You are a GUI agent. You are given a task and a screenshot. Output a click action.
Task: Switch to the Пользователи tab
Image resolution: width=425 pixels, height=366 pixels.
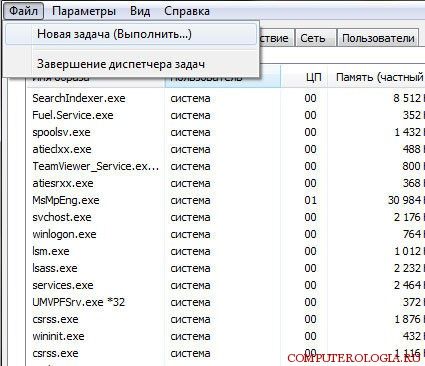[x=378, y=38]
